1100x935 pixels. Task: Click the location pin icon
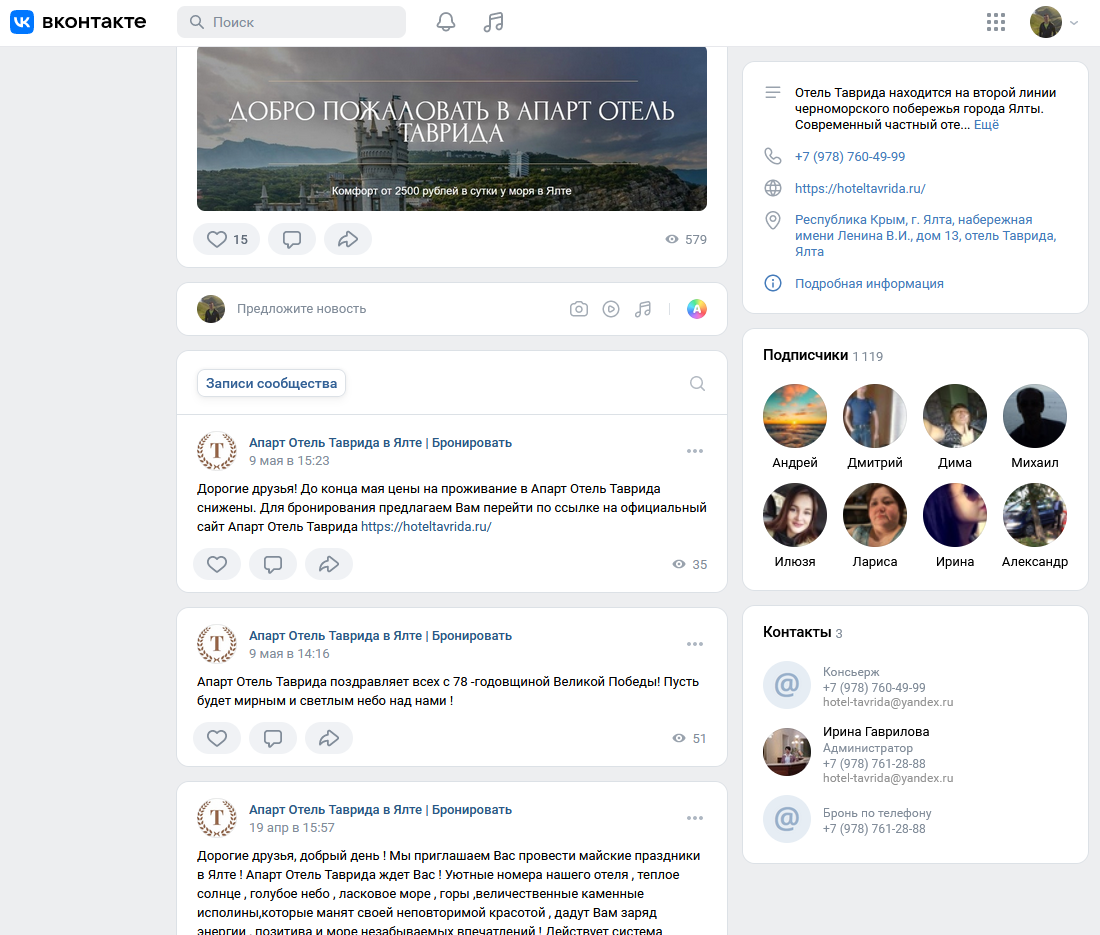pyautogui.click(x=772, y=220)
